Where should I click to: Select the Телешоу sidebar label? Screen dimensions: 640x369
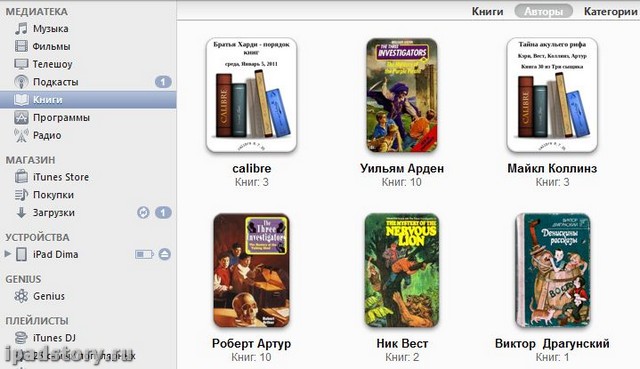(53, 64)
